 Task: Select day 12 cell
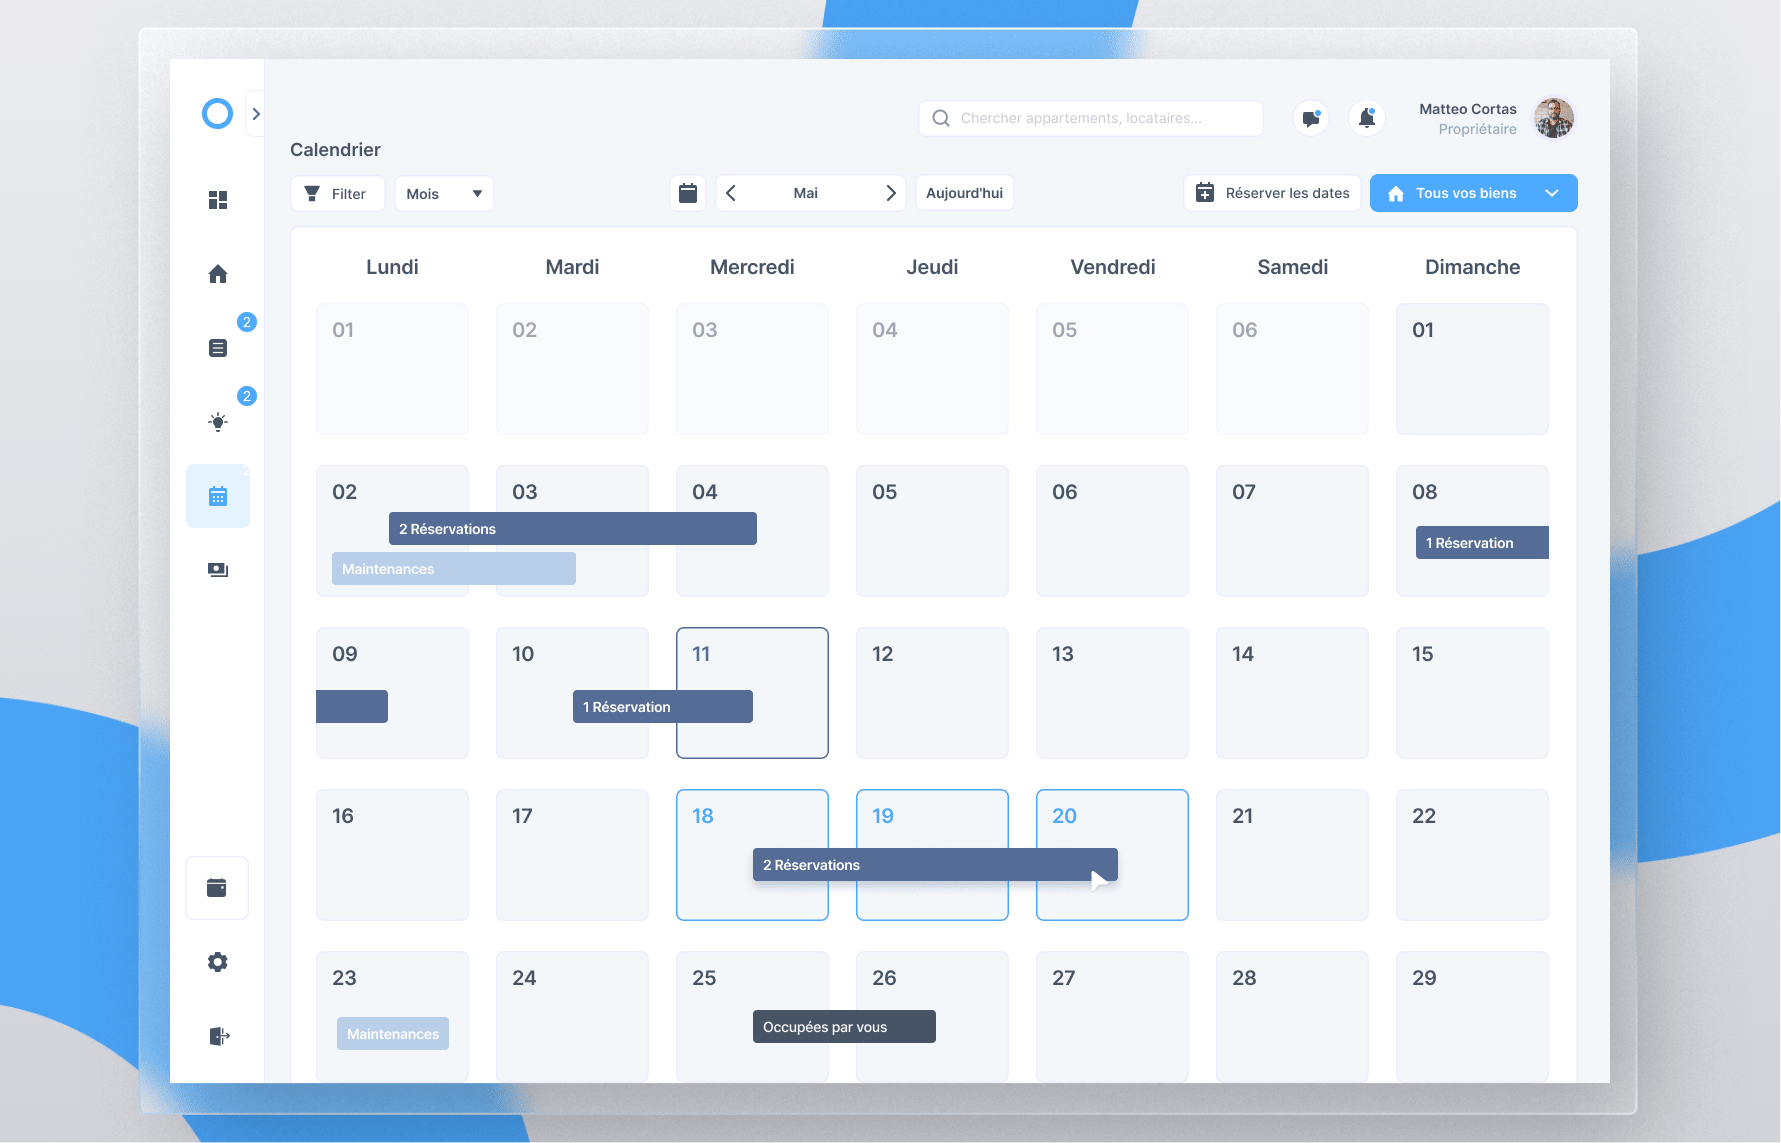point(932,693)
